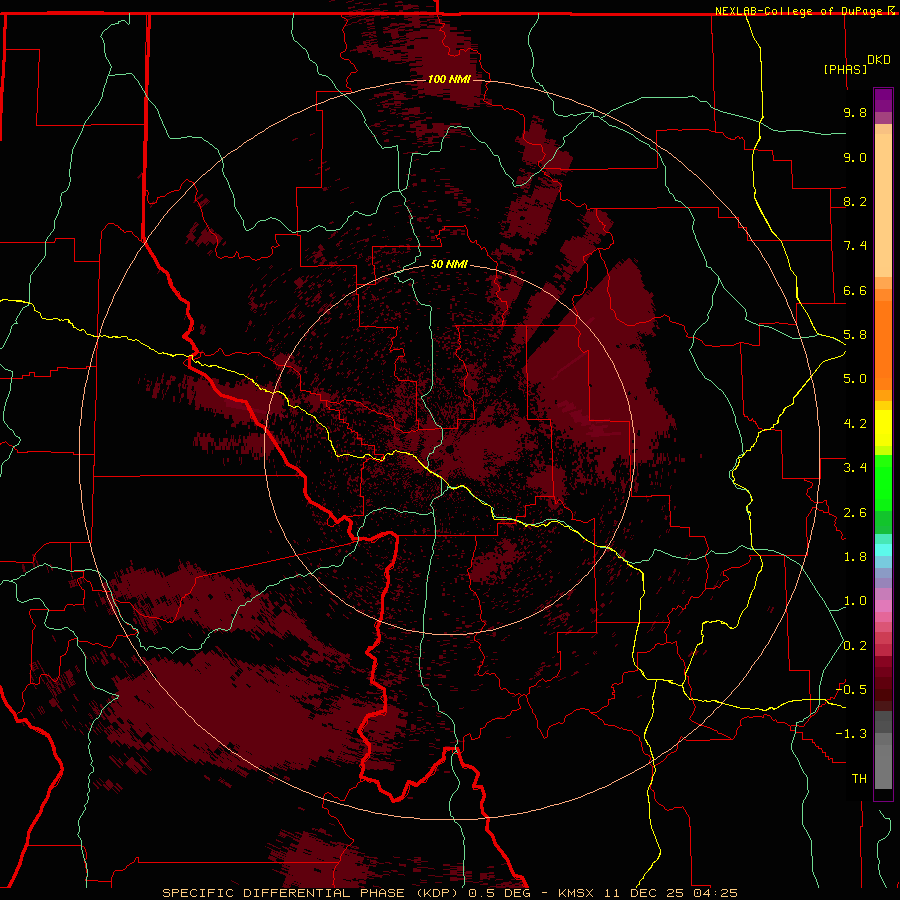The width and height of the screenshot is (900, 900).
Task: Click the 5.8 scale value
Action: 855,335
